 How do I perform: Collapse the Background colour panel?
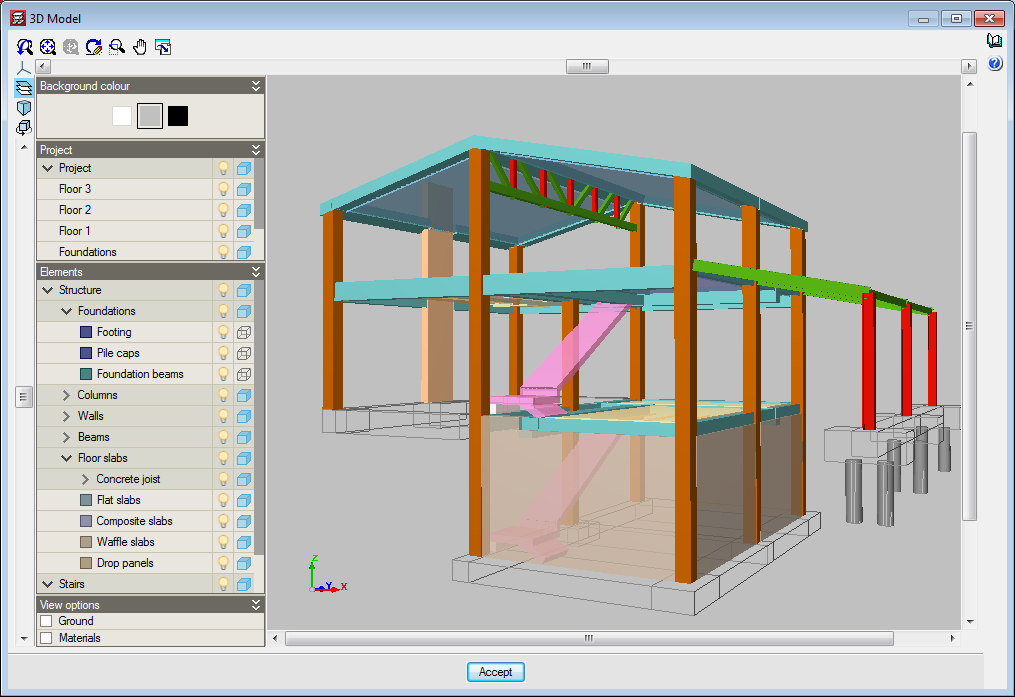[256, 86]
